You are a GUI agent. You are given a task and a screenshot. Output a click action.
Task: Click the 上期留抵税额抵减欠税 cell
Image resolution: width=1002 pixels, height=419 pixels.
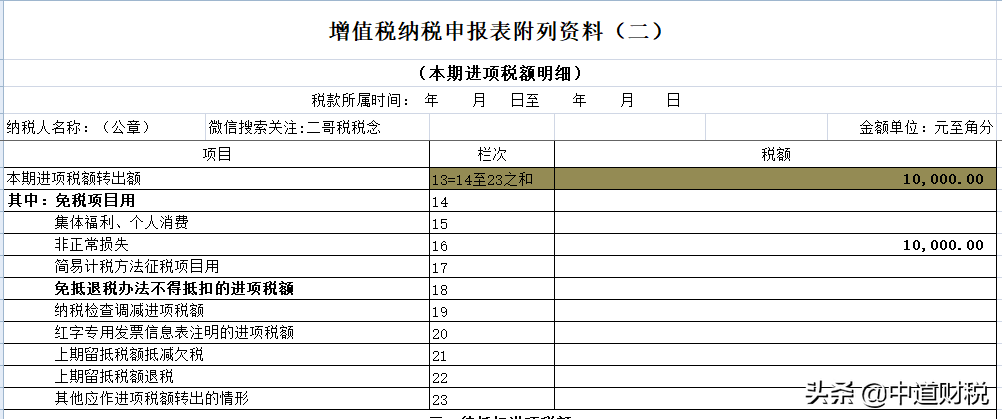(x=129, y=354)
